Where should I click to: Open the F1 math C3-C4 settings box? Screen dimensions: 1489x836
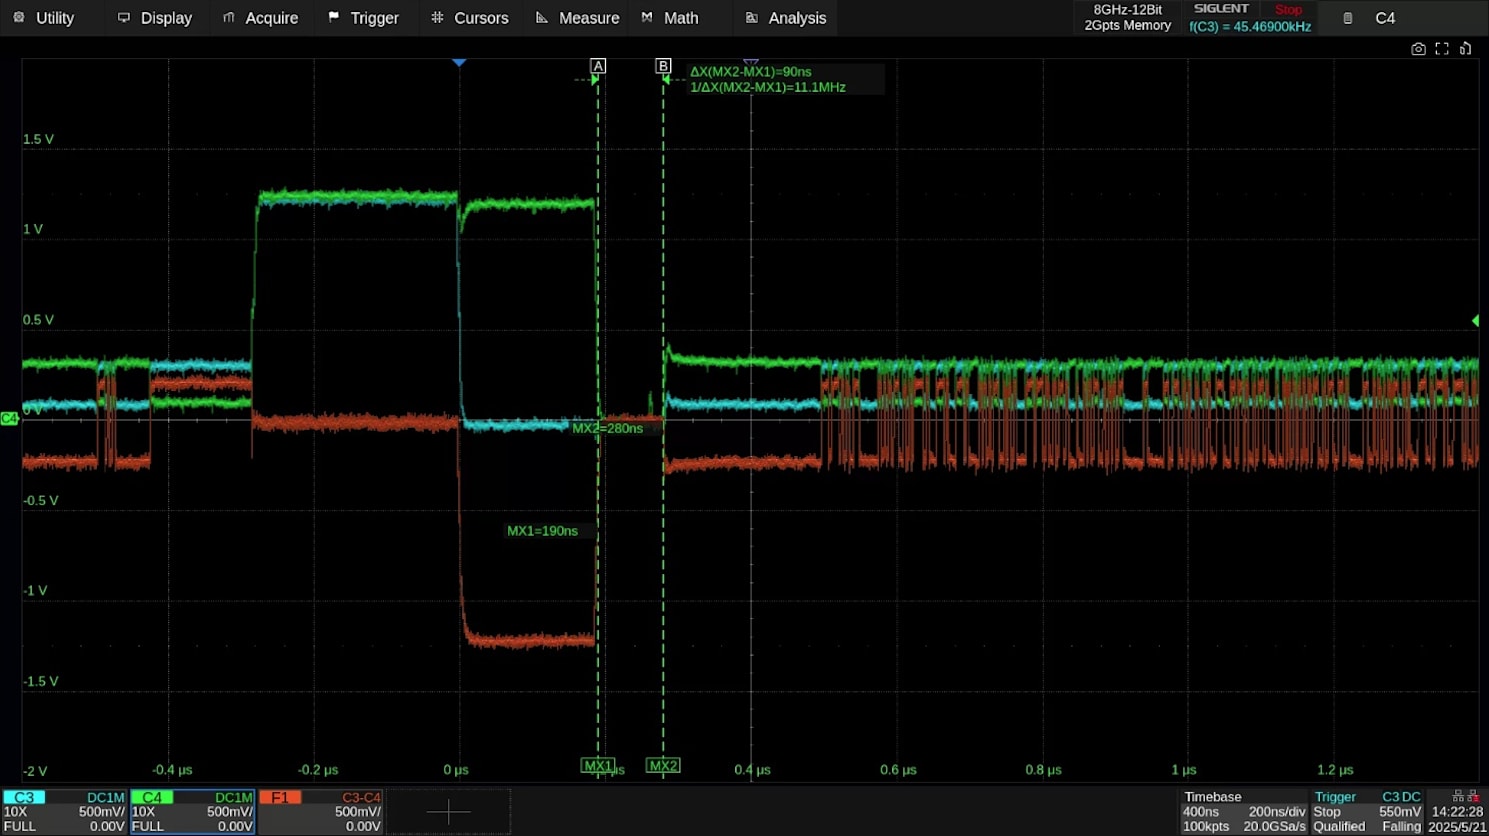coord(321,811)
